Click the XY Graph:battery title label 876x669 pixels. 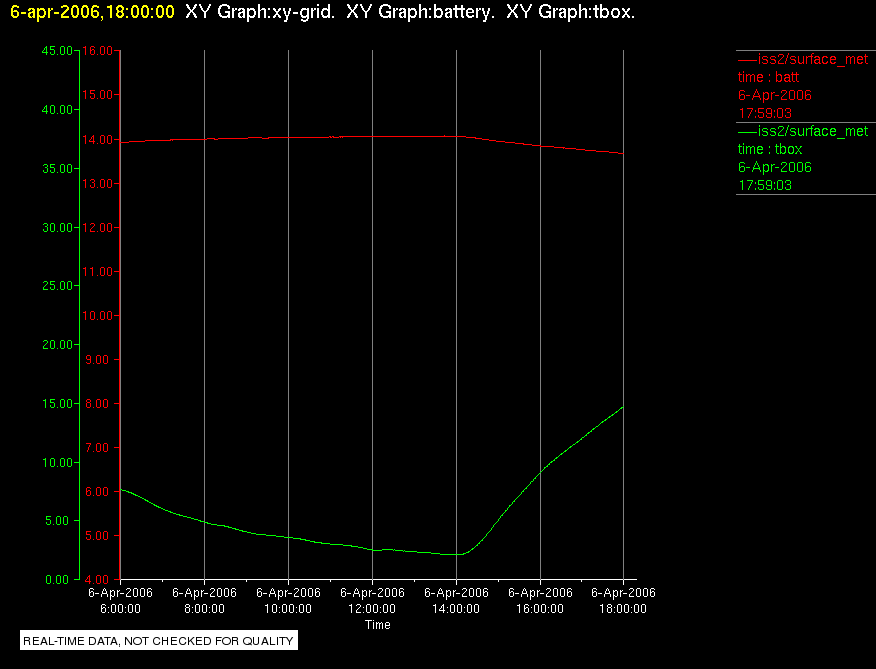pyautogui.click(x=421, y=12)
